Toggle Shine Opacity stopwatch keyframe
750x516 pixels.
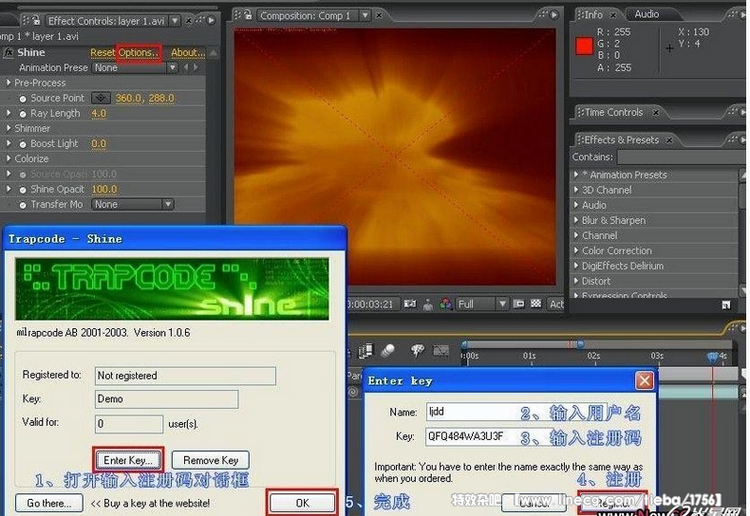[x=22, y=190]
